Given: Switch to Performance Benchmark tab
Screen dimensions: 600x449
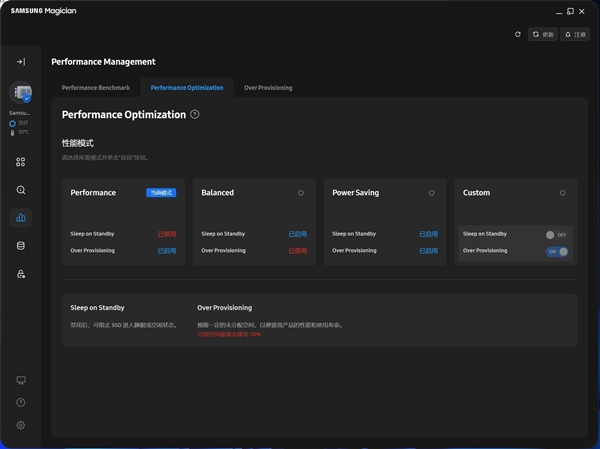Looking at the screenshot, I should click(96, 88).
